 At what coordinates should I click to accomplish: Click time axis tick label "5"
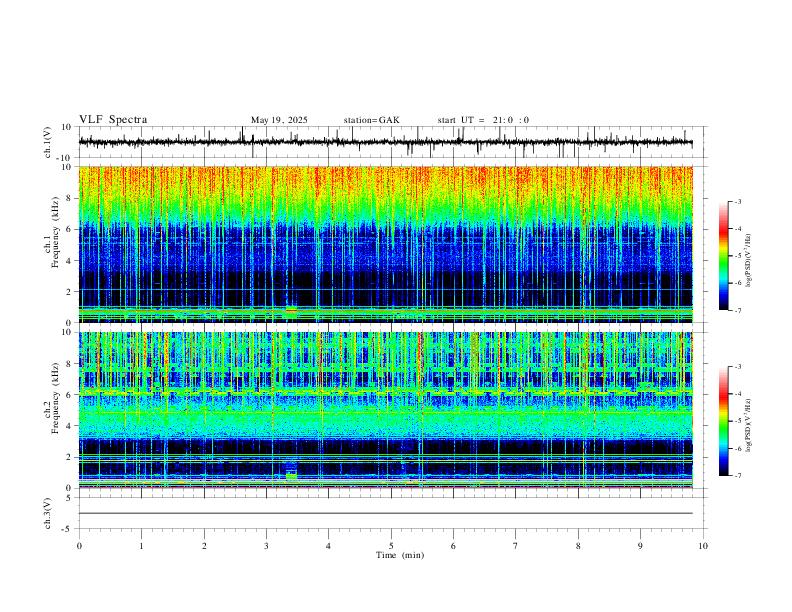pyautogui.click(x=391, y=546)
